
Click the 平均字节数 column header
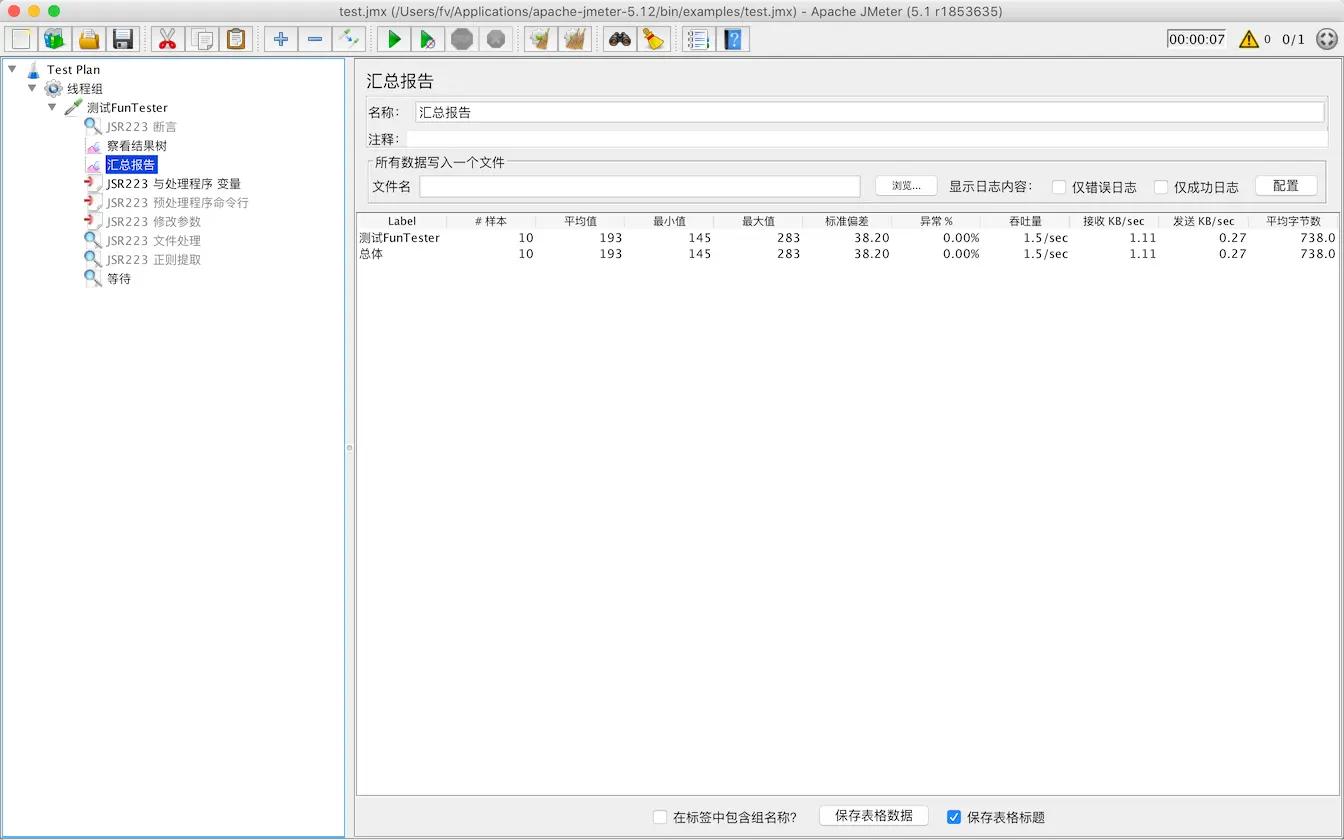(1293, 221)
